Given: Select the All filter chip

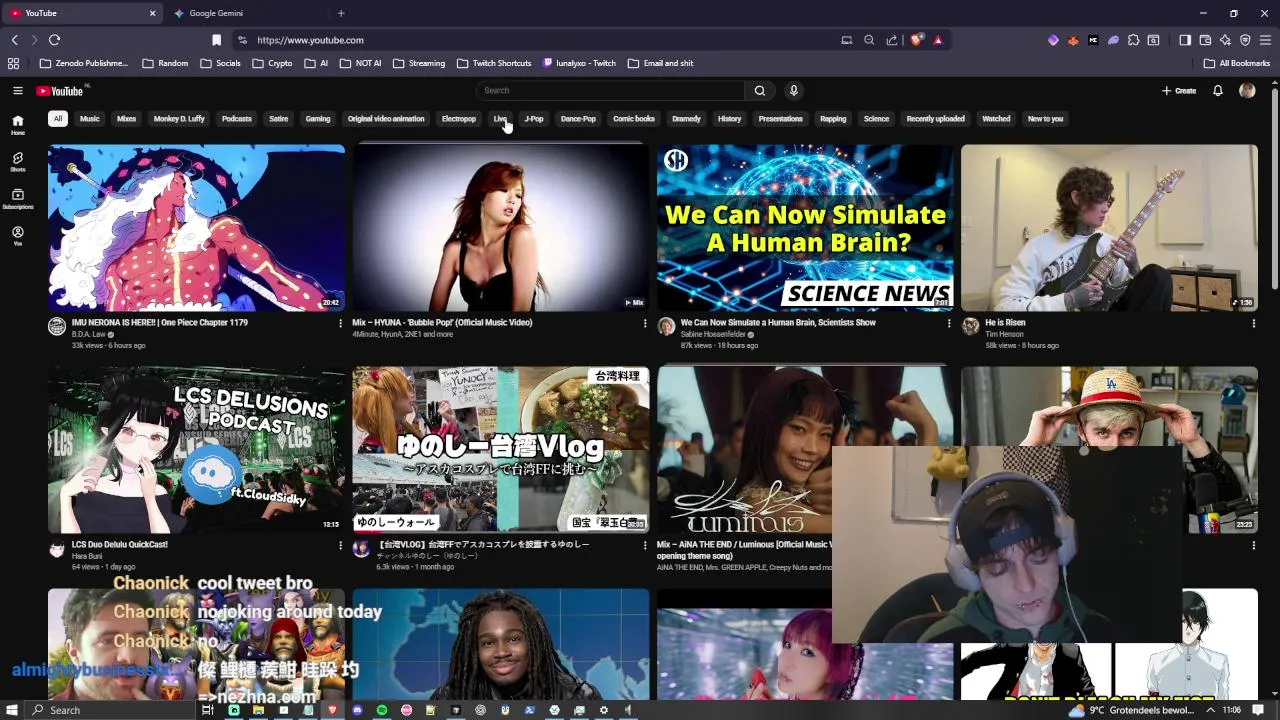Looking at the screenshot, I should pos(58,119).
